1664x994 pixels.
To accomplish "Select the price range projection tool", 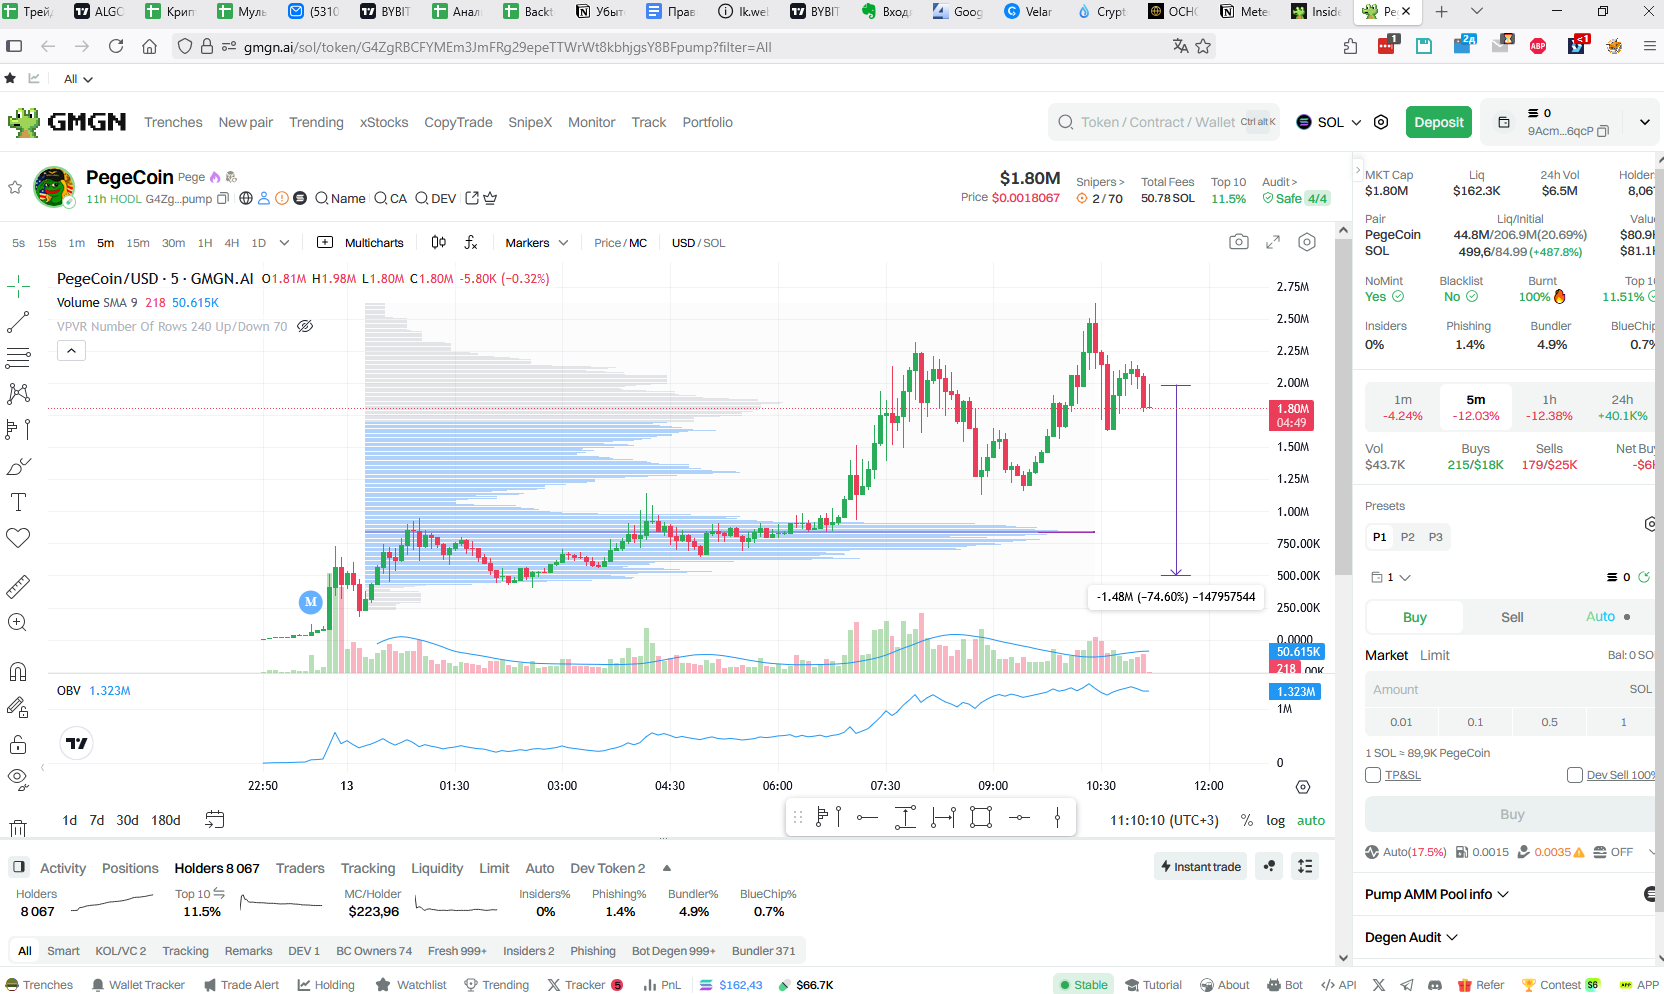I will coord(18,429).
